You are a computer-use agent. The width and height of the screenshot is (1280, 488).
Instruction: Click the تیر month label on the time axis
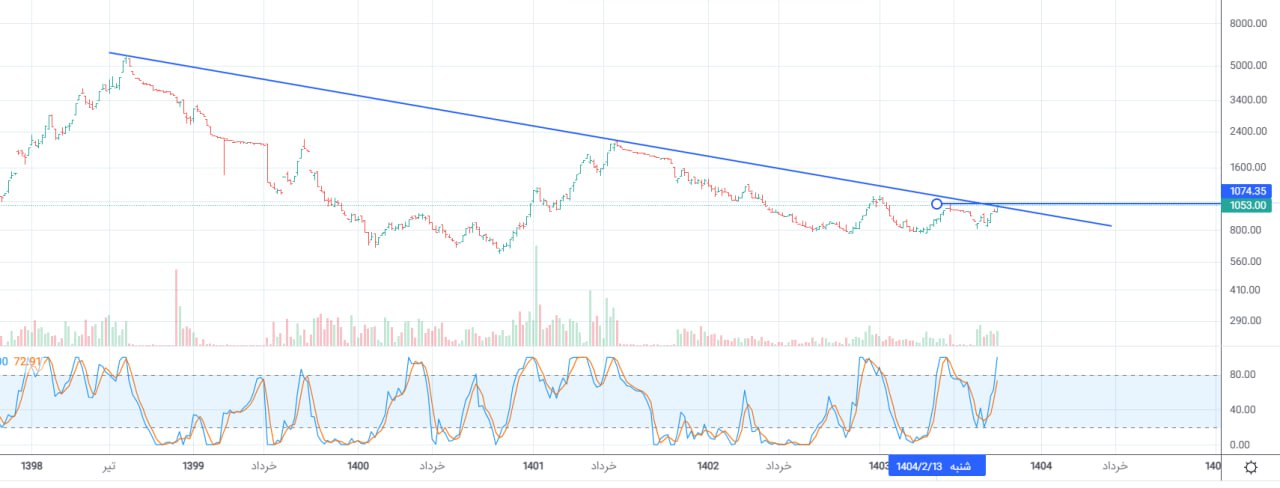click(107, 466)
